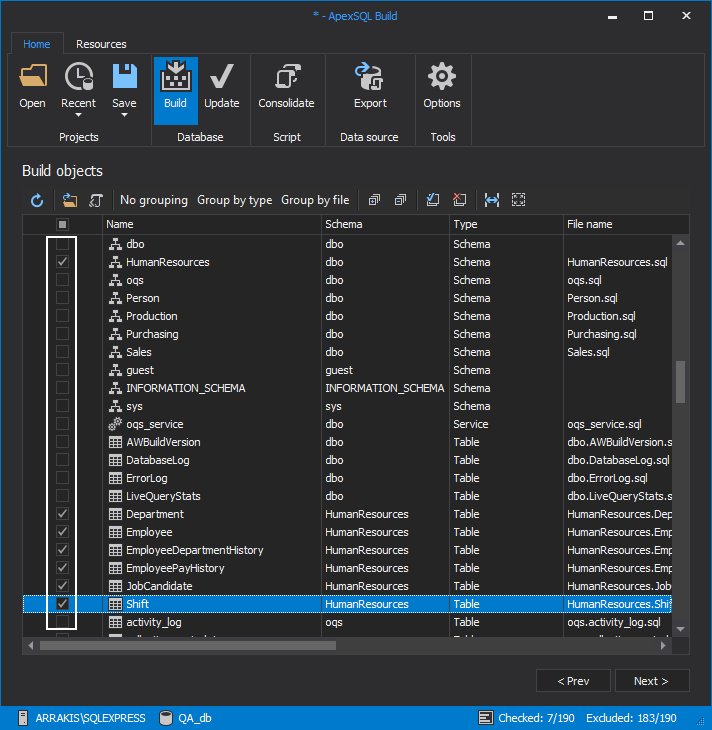Check the Sales schema checkbox
This screenshot has width=712, height=730.
click(x=62, y=352)
